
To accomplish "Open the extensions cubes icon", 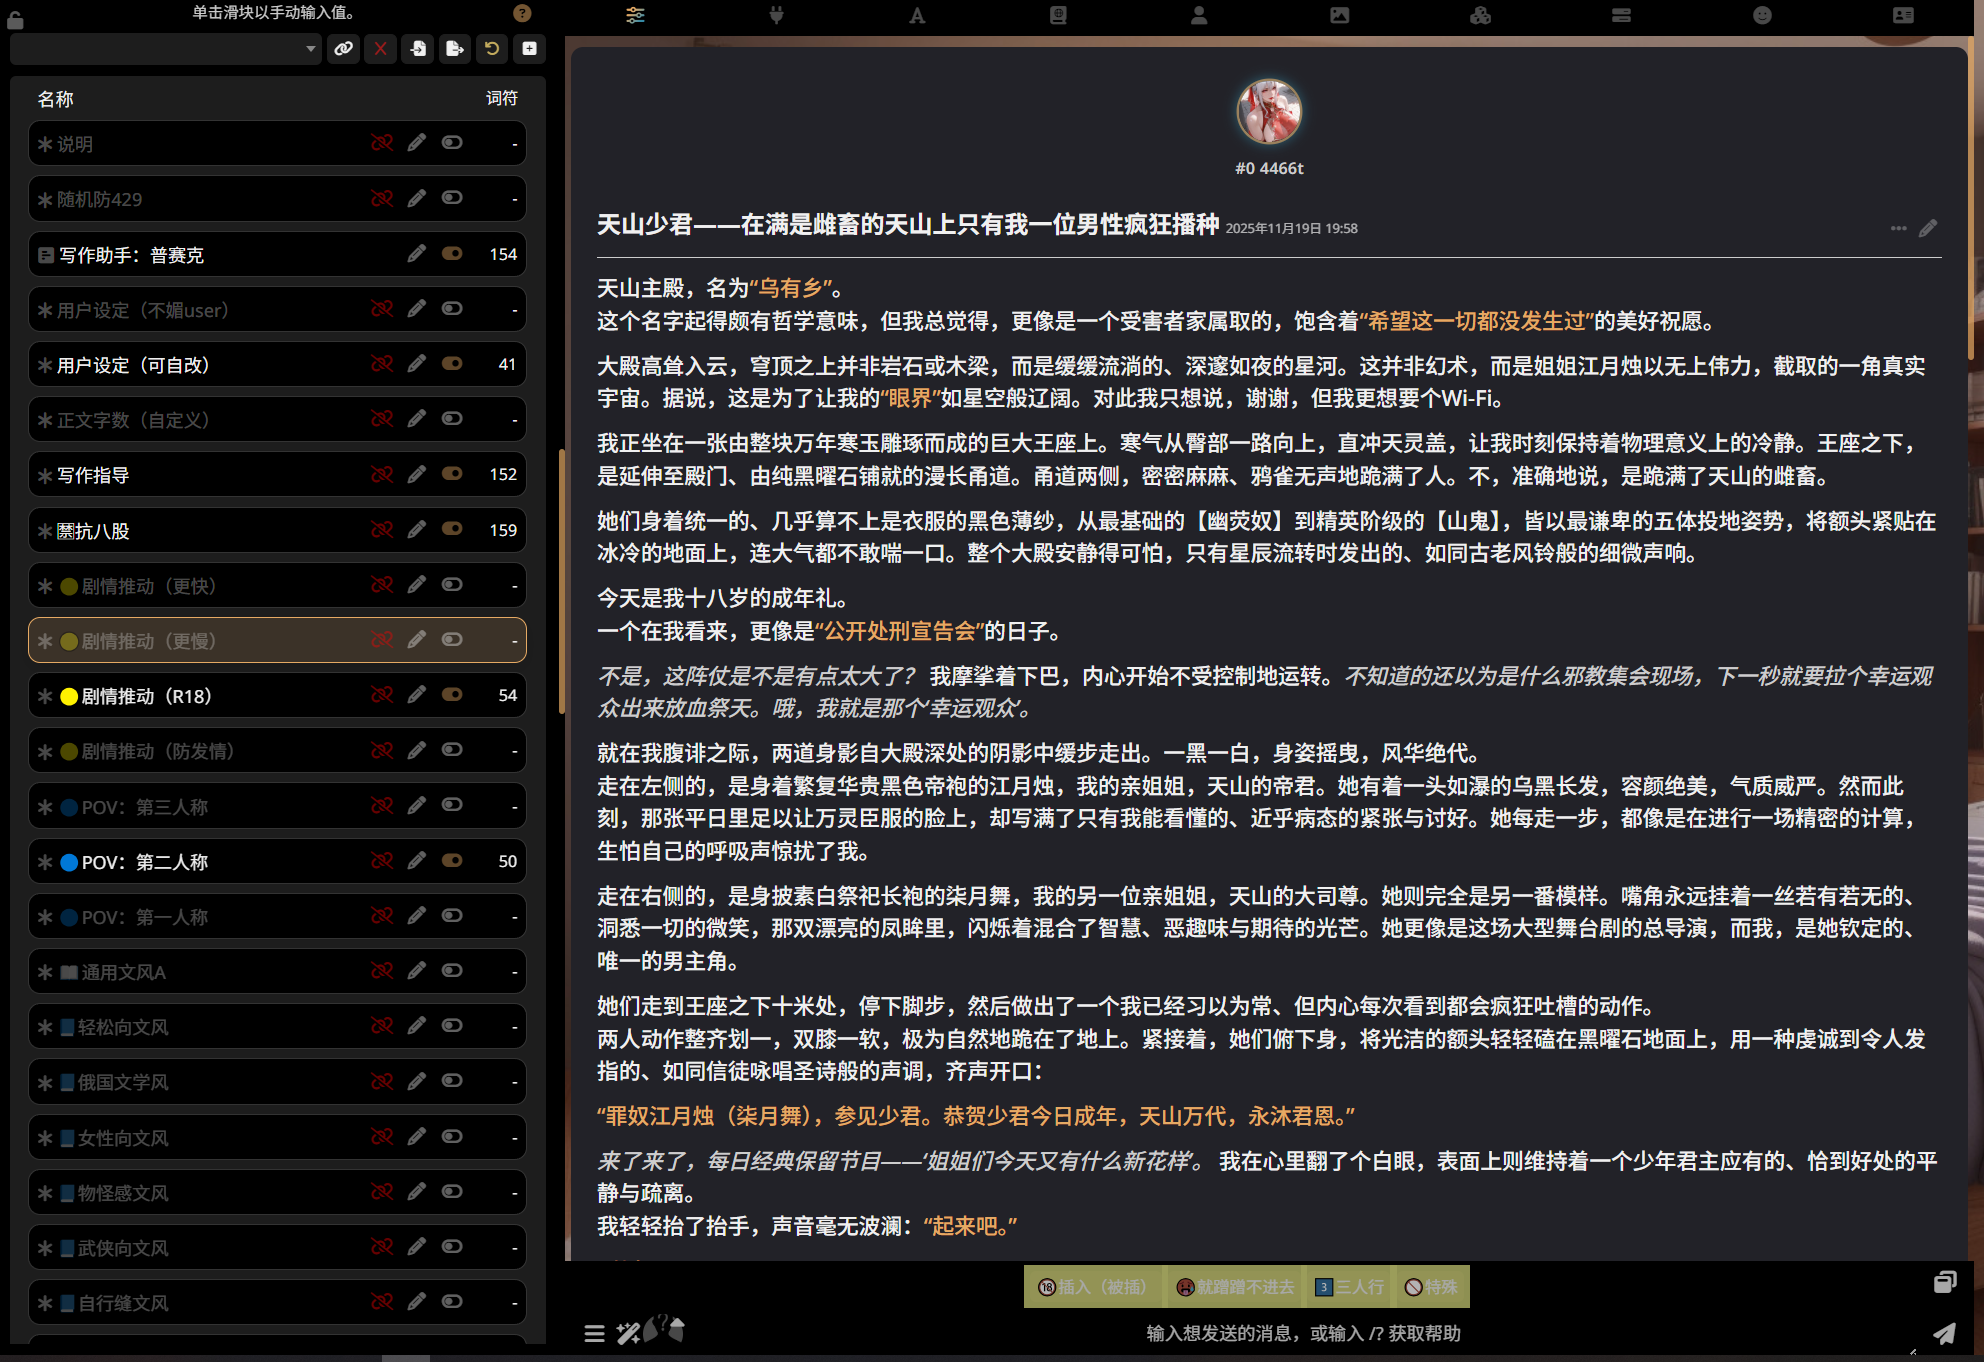I will point(1480,15).
